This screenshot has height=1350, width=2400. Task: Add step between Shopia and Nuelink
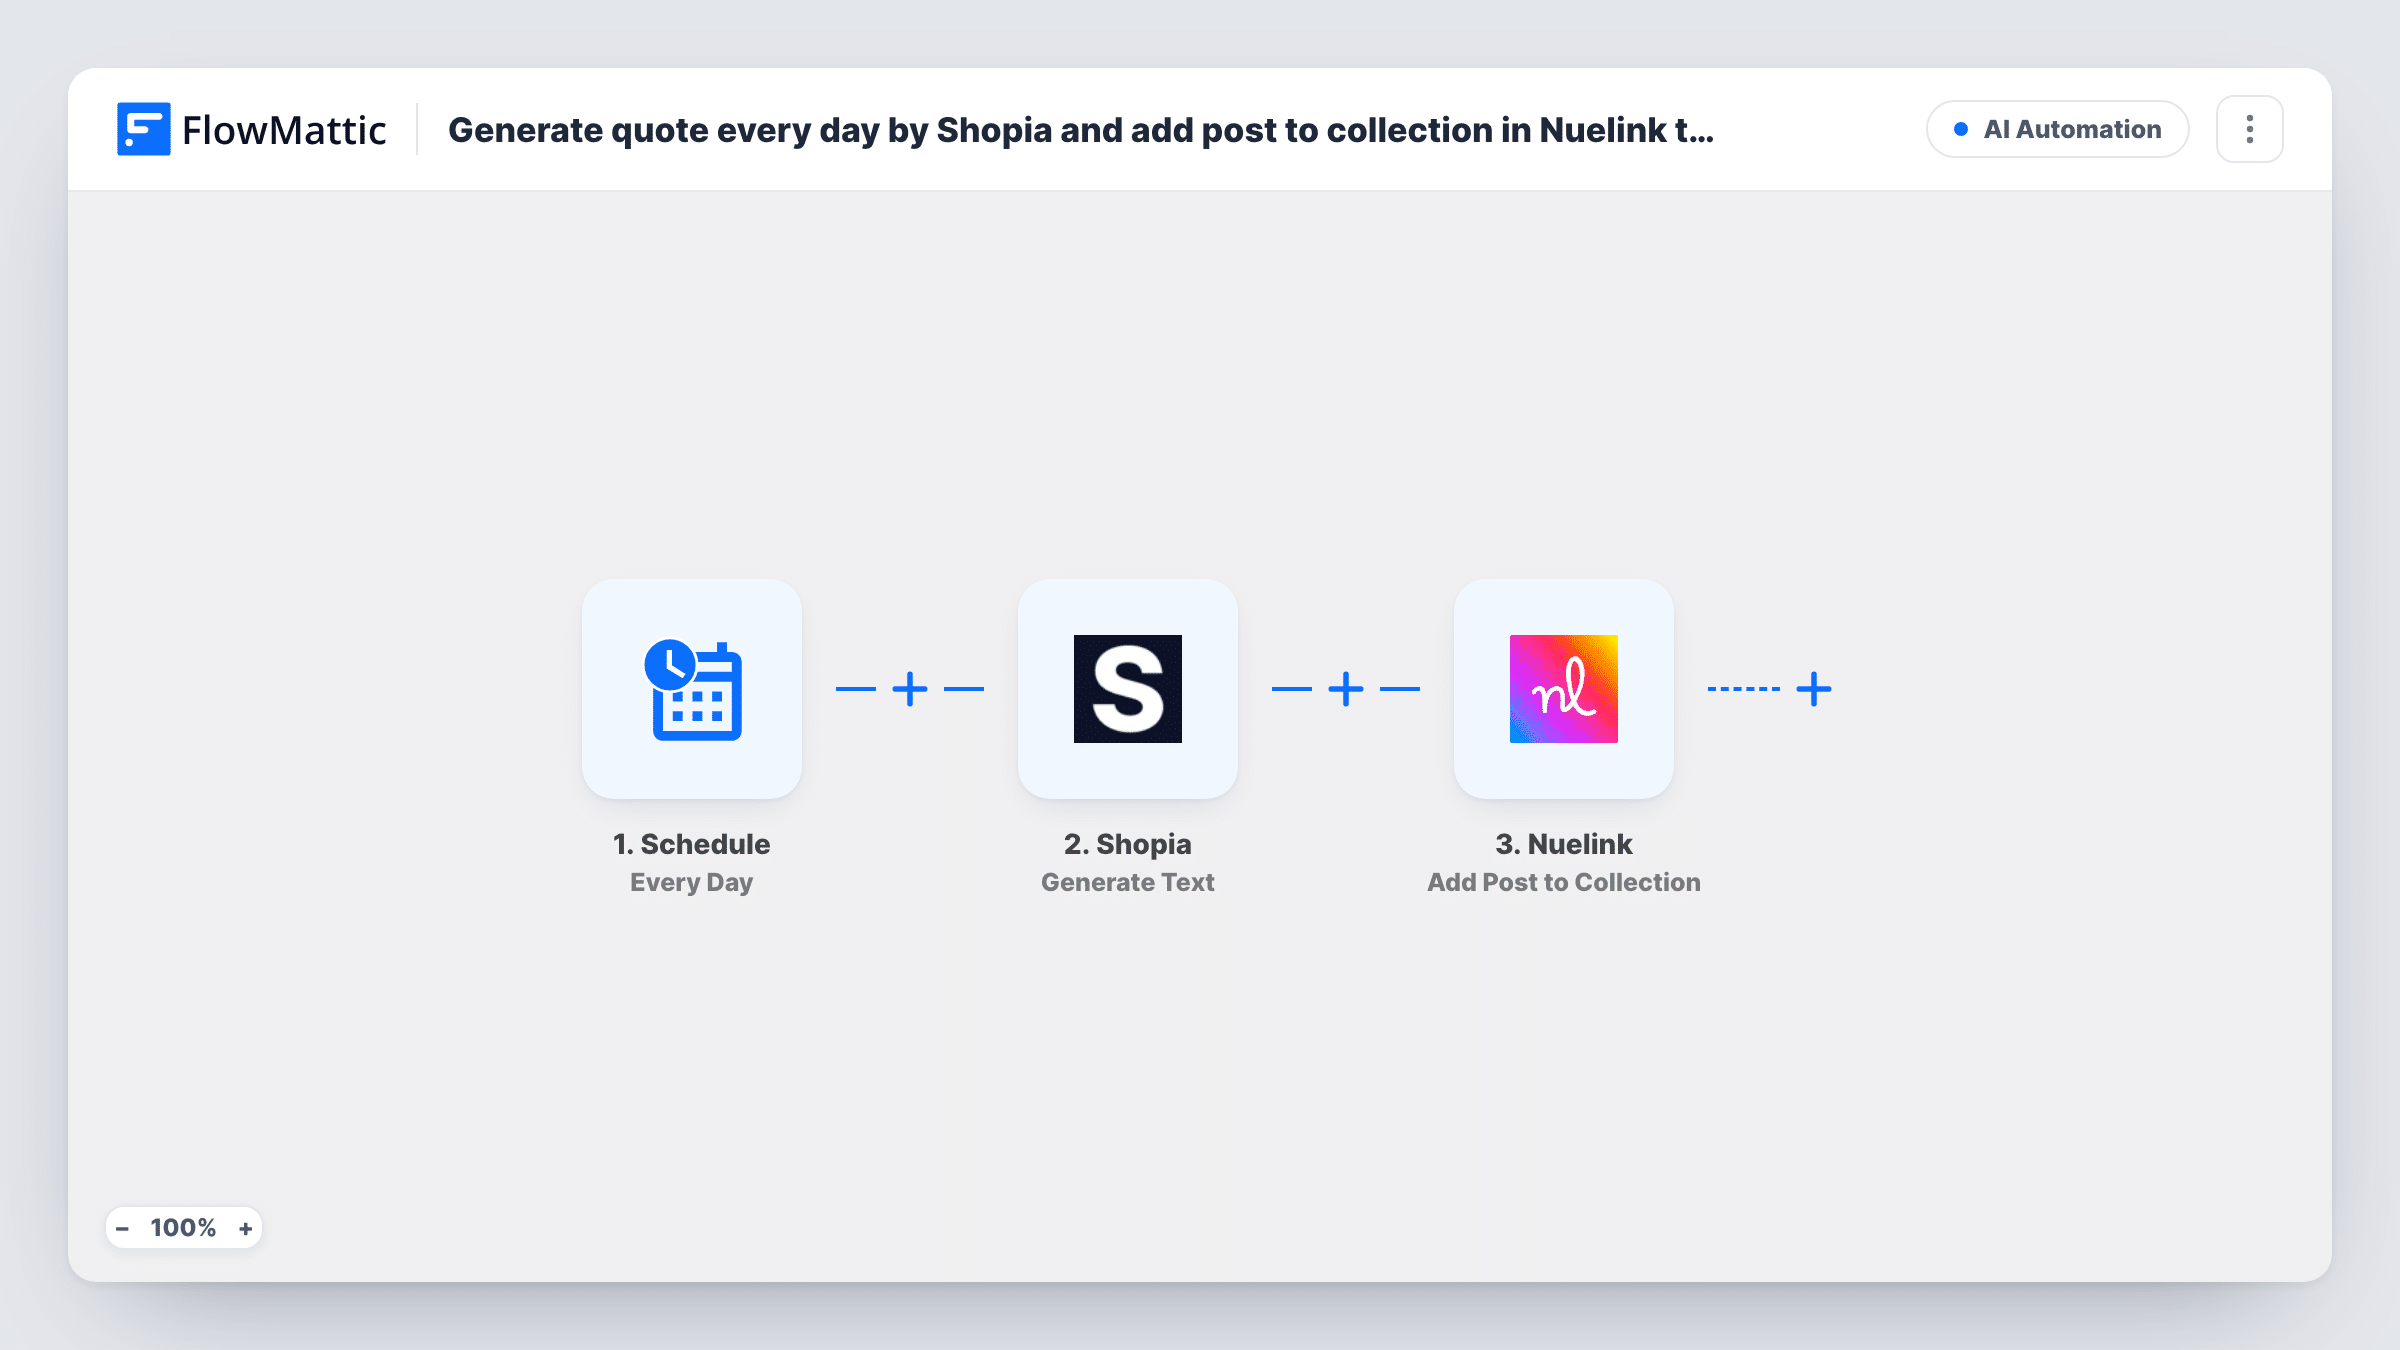point(1346,689)
